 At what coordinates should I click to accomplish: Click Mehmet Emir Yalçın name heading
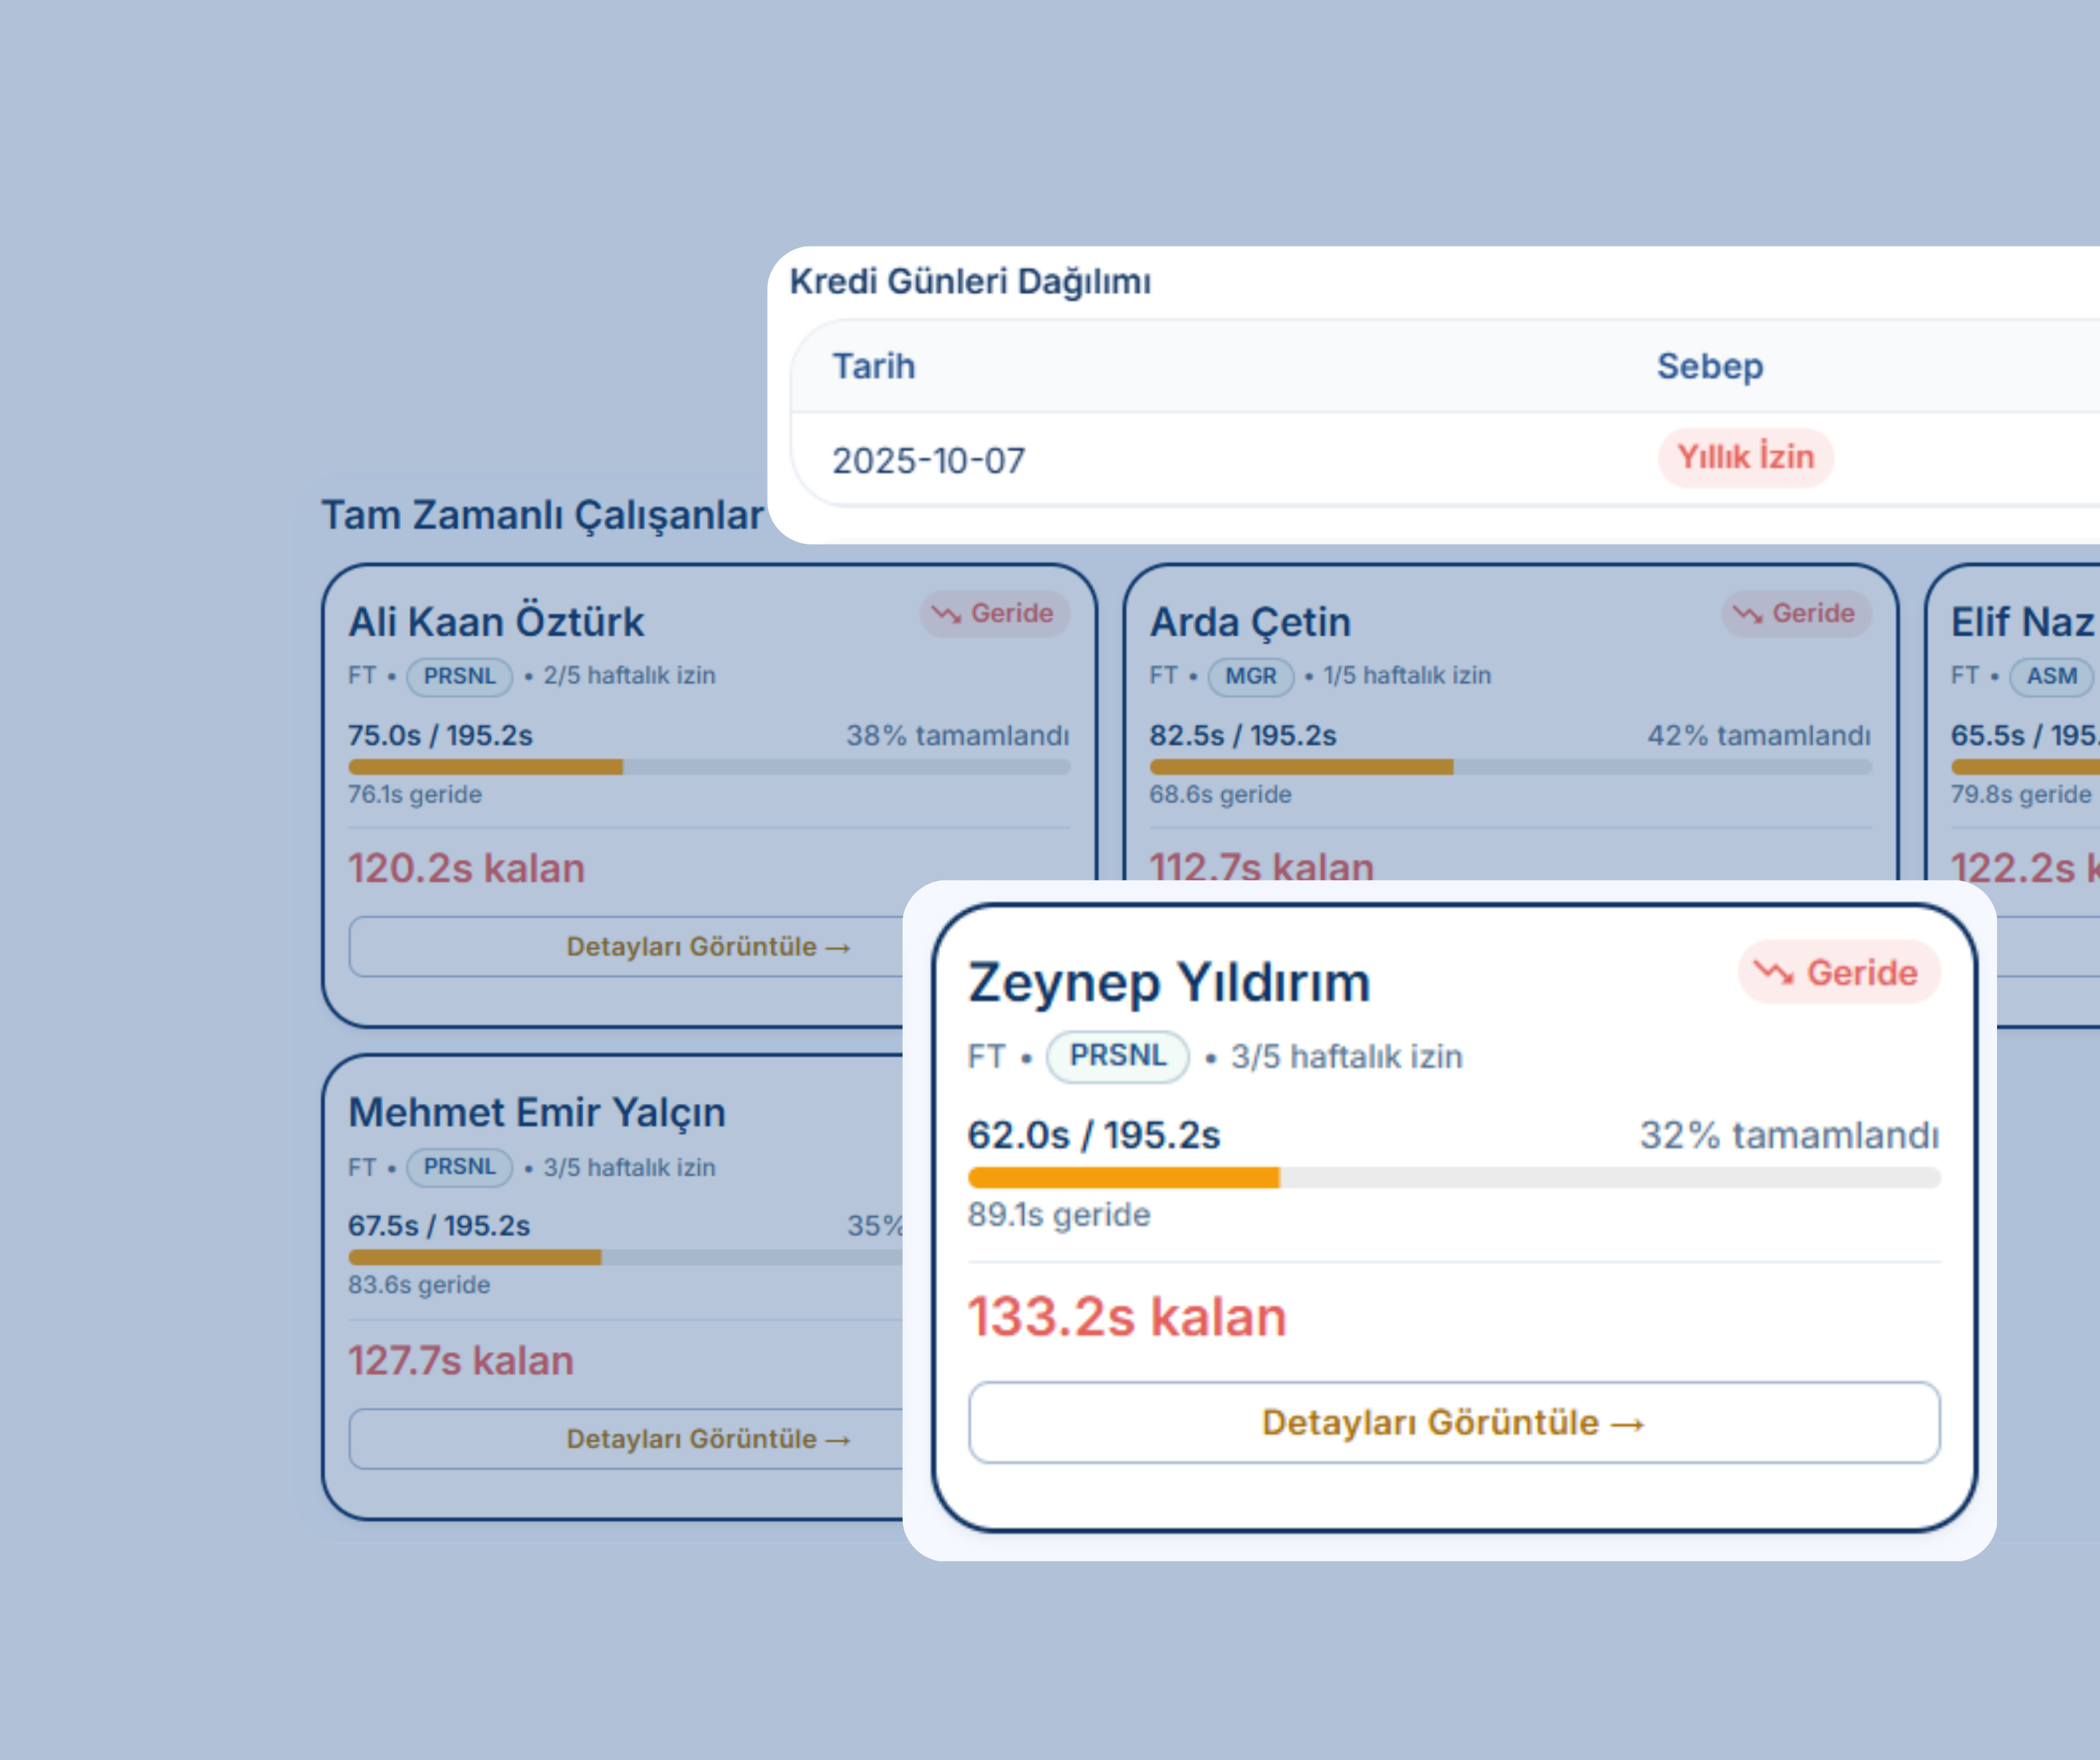537,1112
